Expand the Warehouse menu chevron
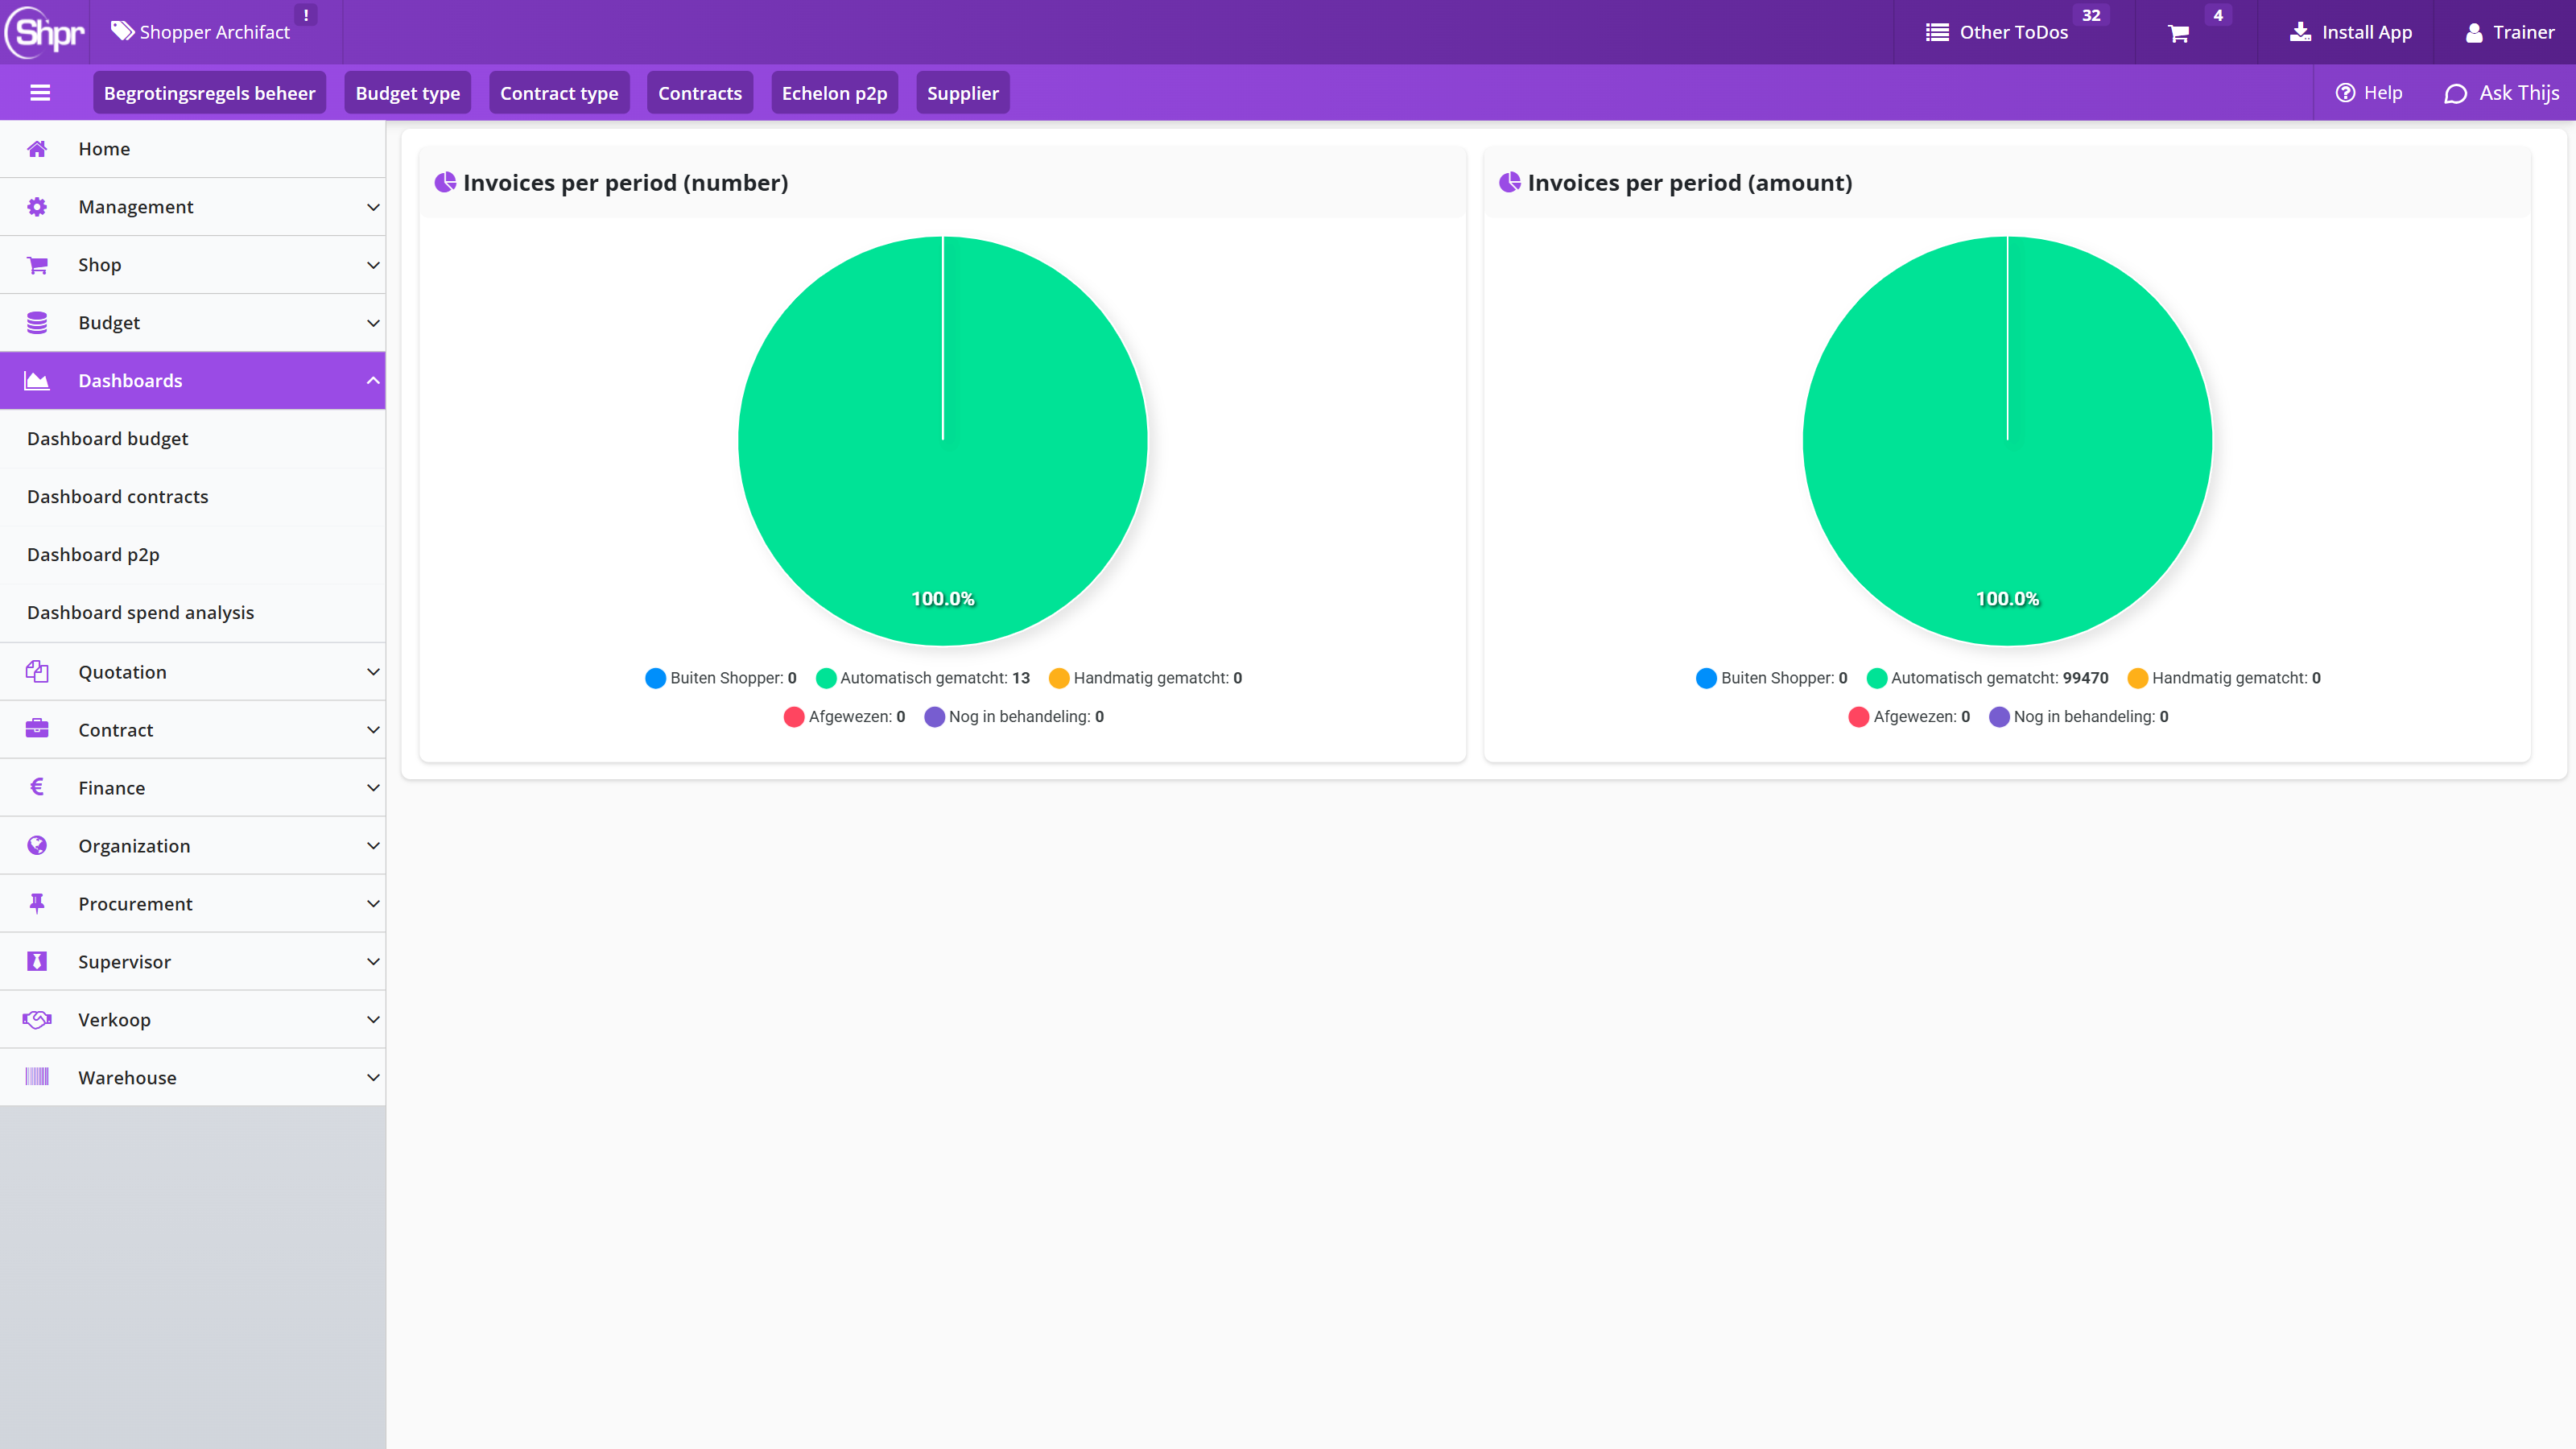2576x1449 pixels. 373,1077
